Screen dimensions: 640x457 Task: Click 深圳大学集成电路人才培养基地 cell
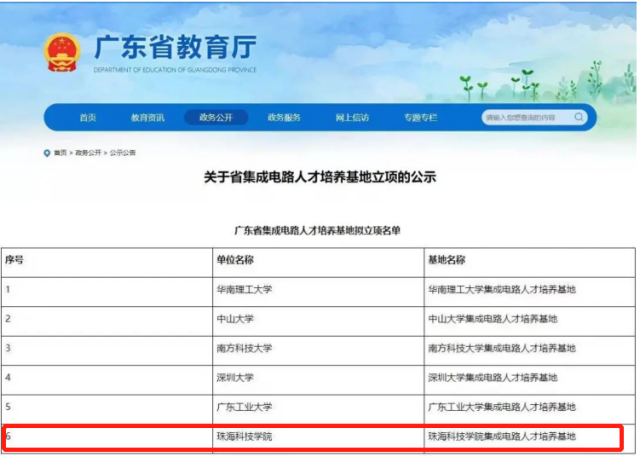point(530,380)
